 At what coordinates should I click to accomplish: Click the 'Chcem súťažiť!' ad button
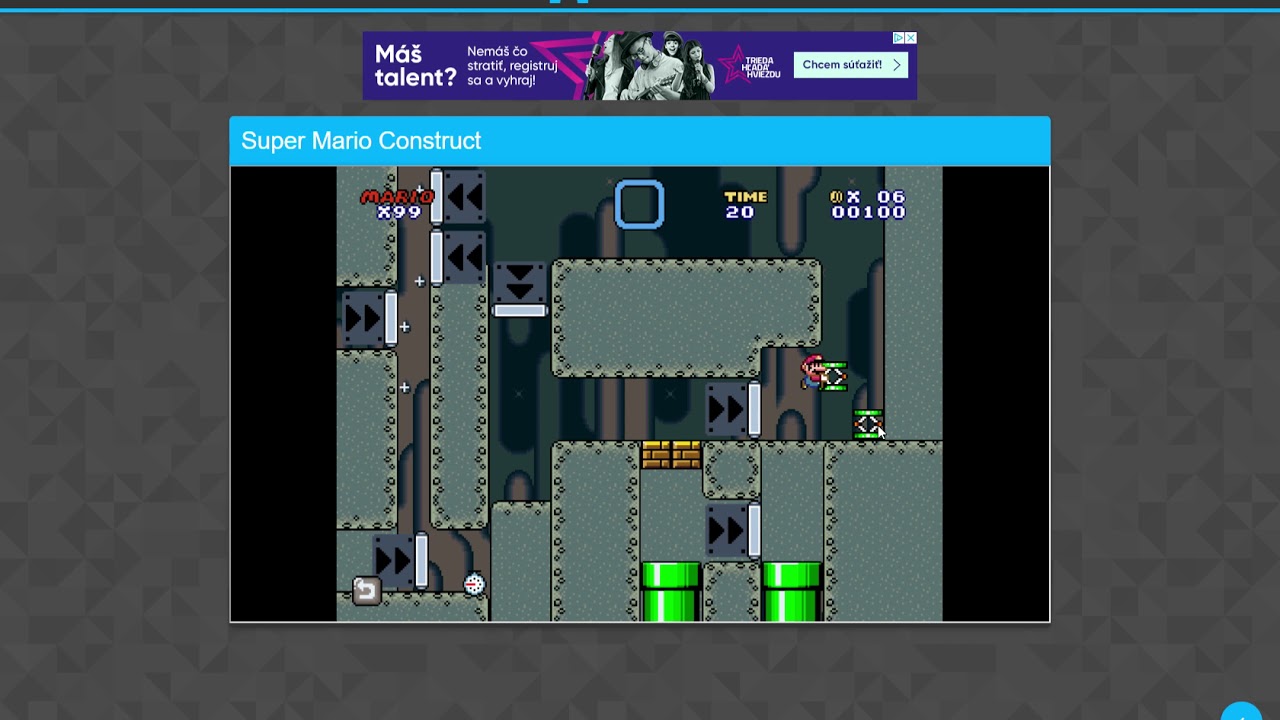851,65
